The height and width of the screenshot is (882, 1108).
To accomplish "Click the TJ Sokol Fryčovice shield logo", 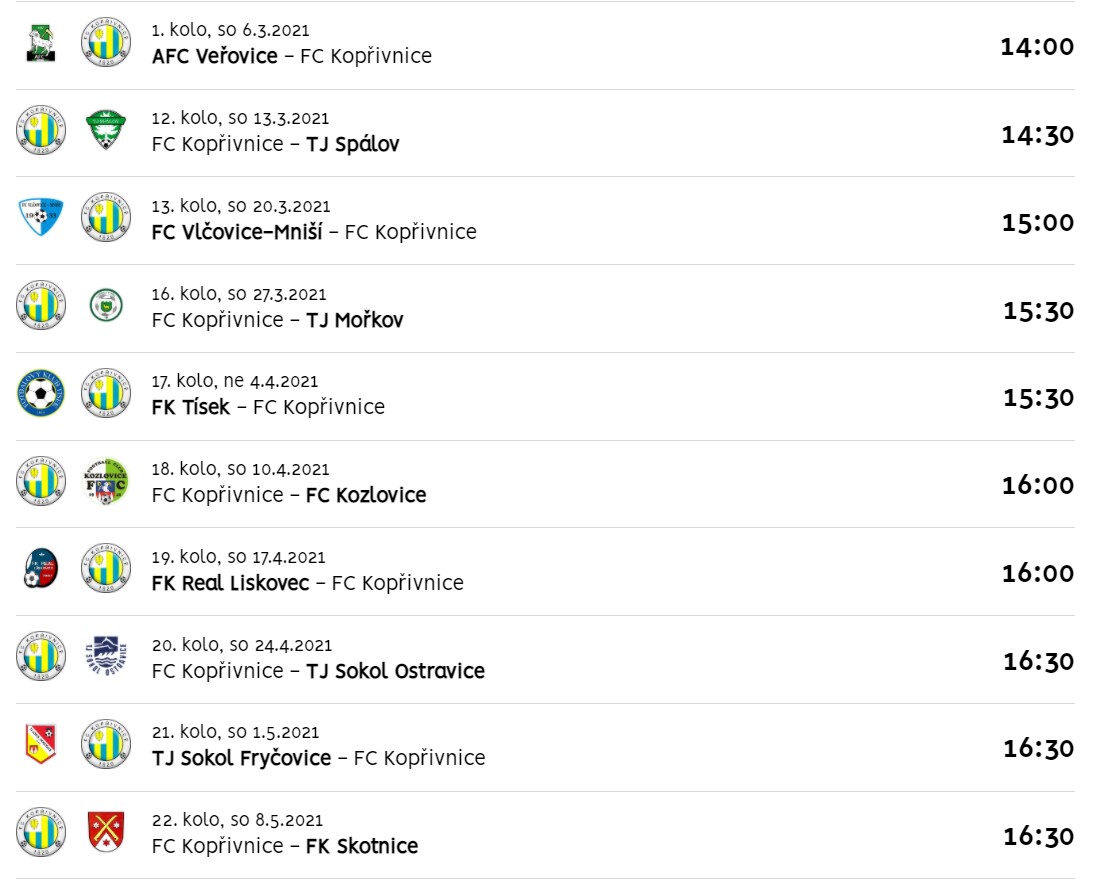I will [x=41, y=745].
